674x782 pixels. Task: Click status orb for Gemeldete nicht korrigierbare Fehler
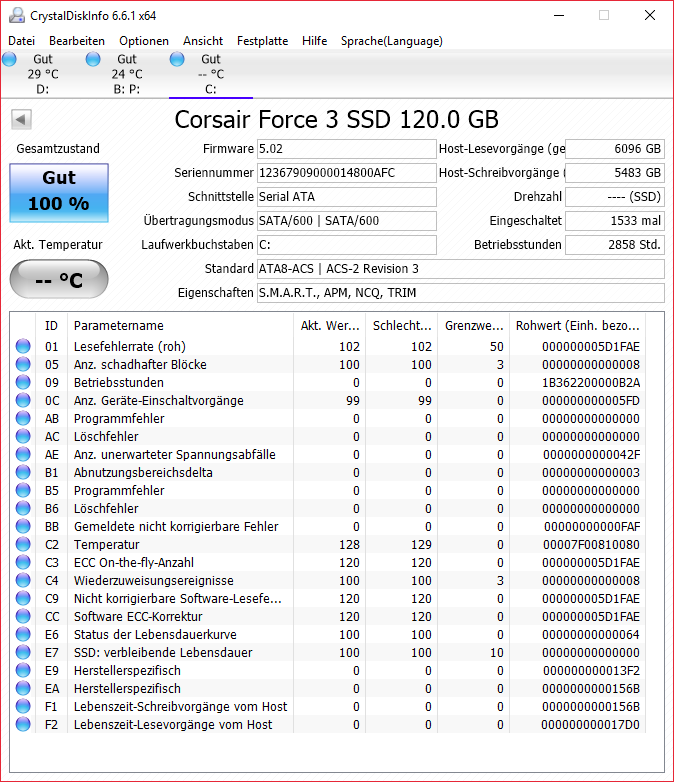point(23,526)
